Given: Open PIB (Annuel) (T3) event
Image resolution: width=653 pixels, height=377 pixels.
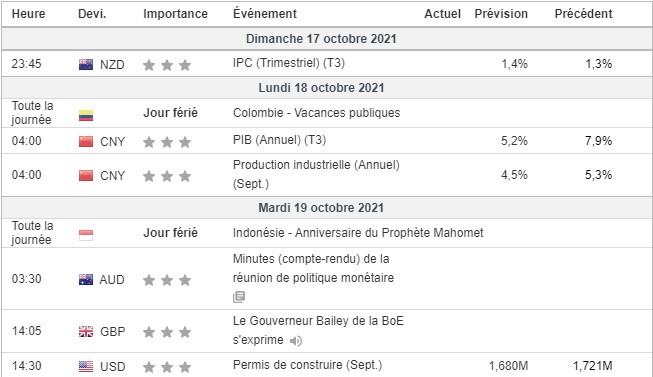Looking at the screenshot, I should [x=279, y=140].
